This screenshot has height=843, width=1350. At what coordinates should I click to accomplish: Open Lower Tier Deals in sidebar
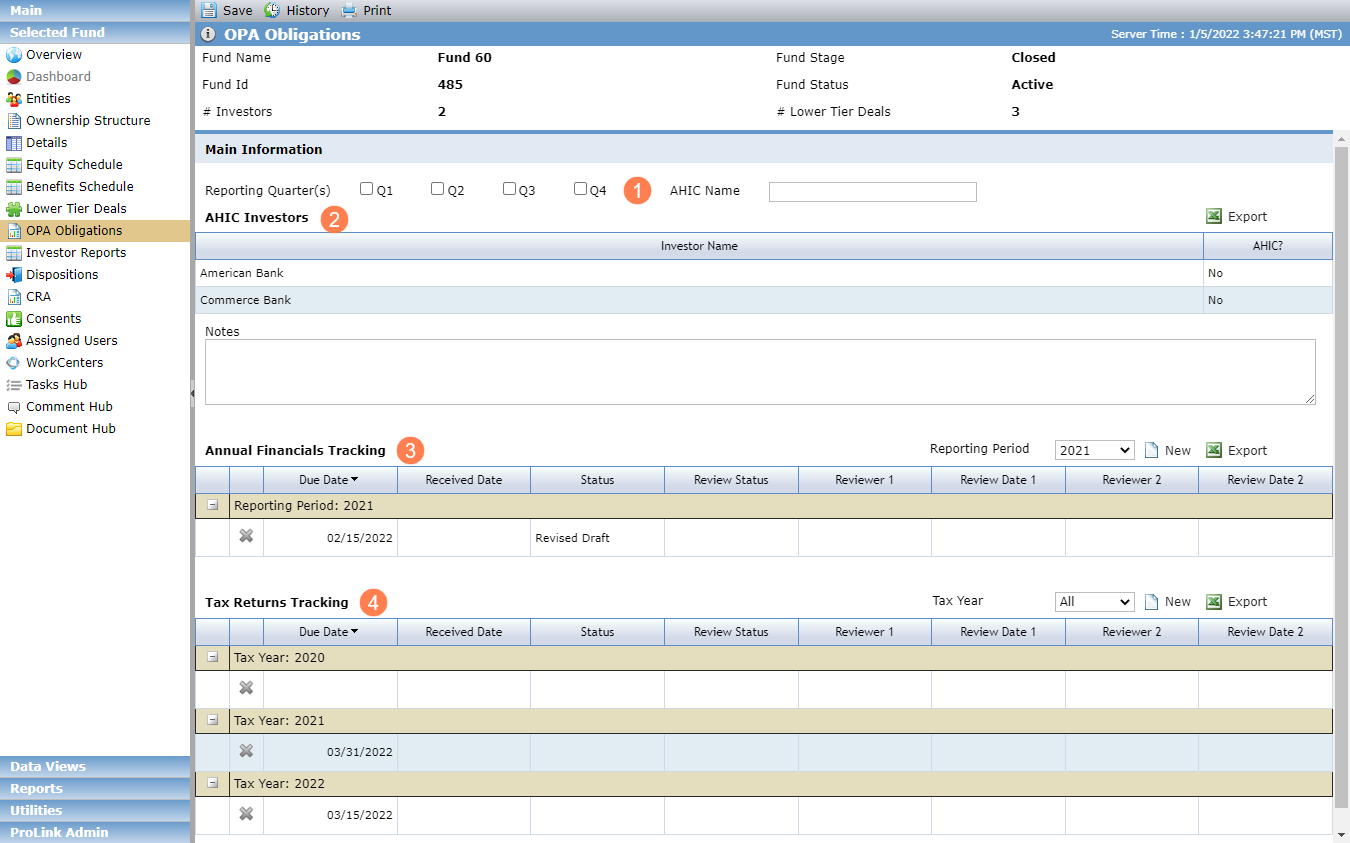[76, 208]
